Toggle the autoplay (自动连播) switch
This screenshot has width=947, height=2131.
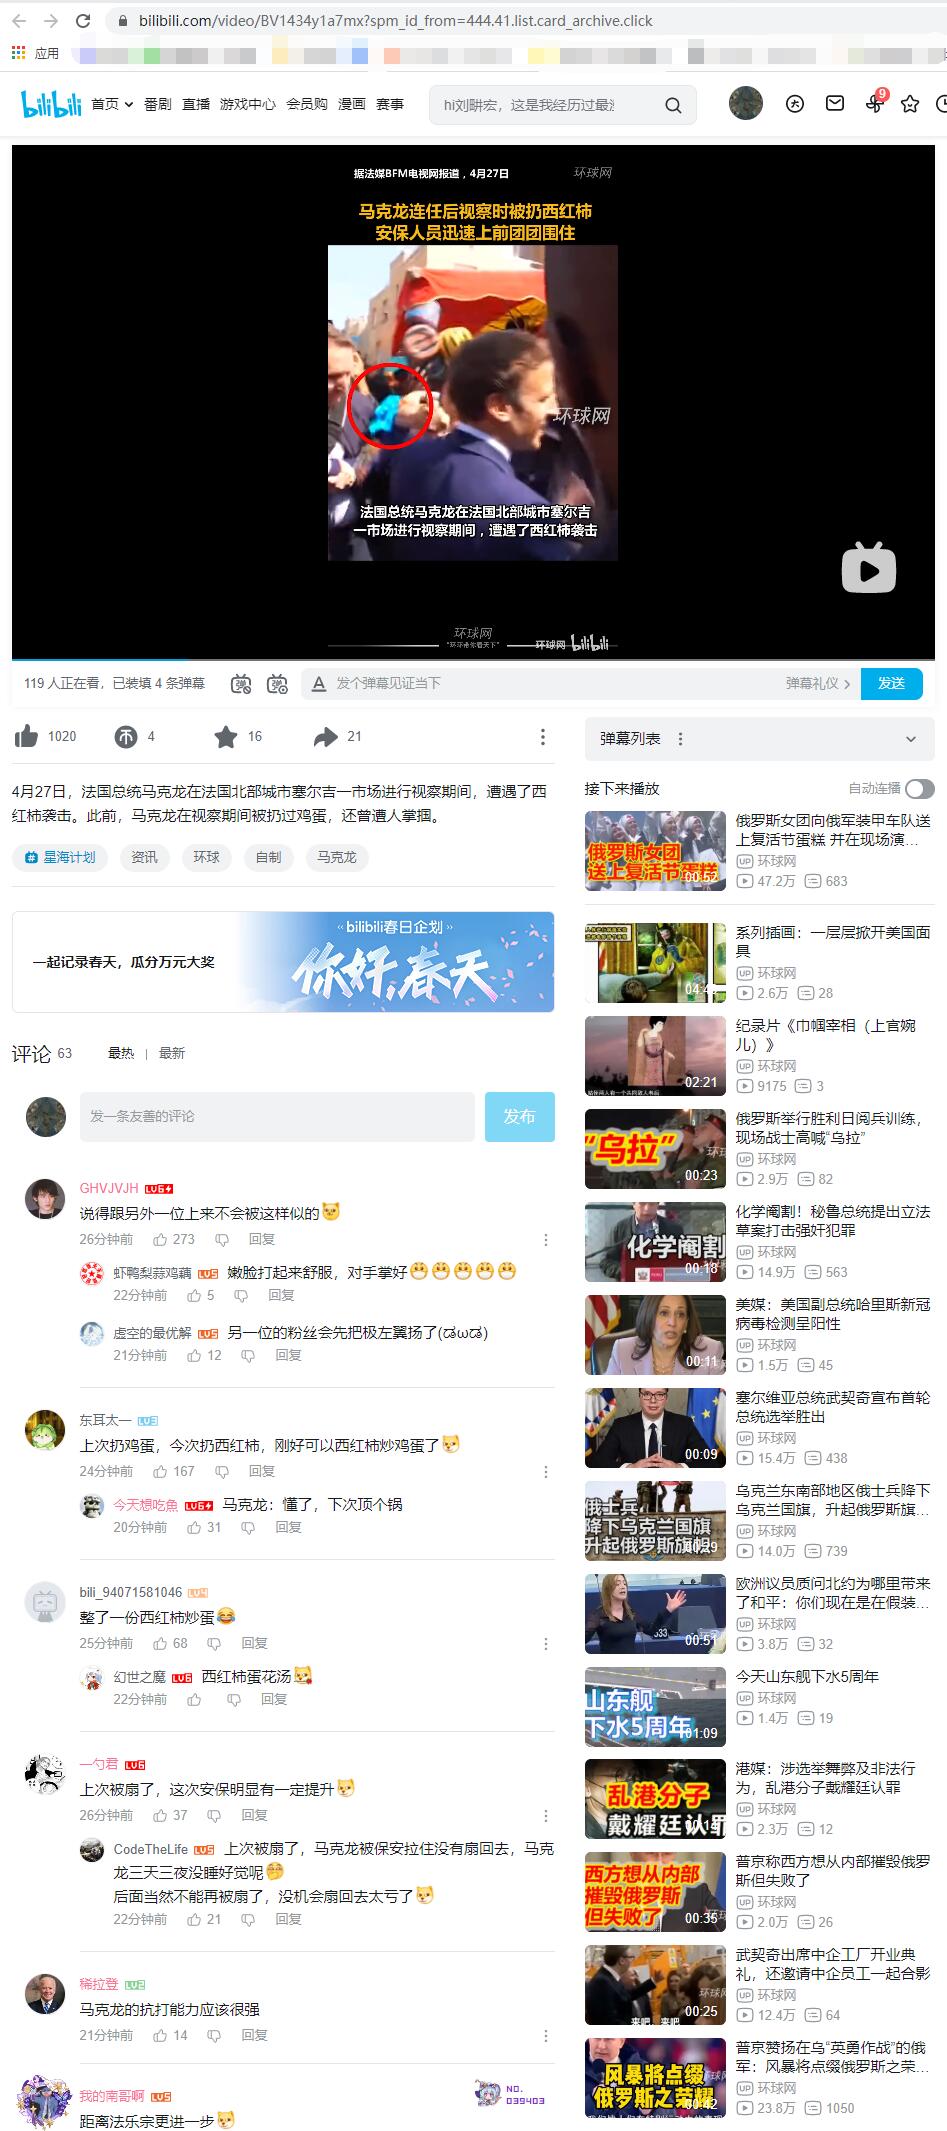[x=919, y=789]
